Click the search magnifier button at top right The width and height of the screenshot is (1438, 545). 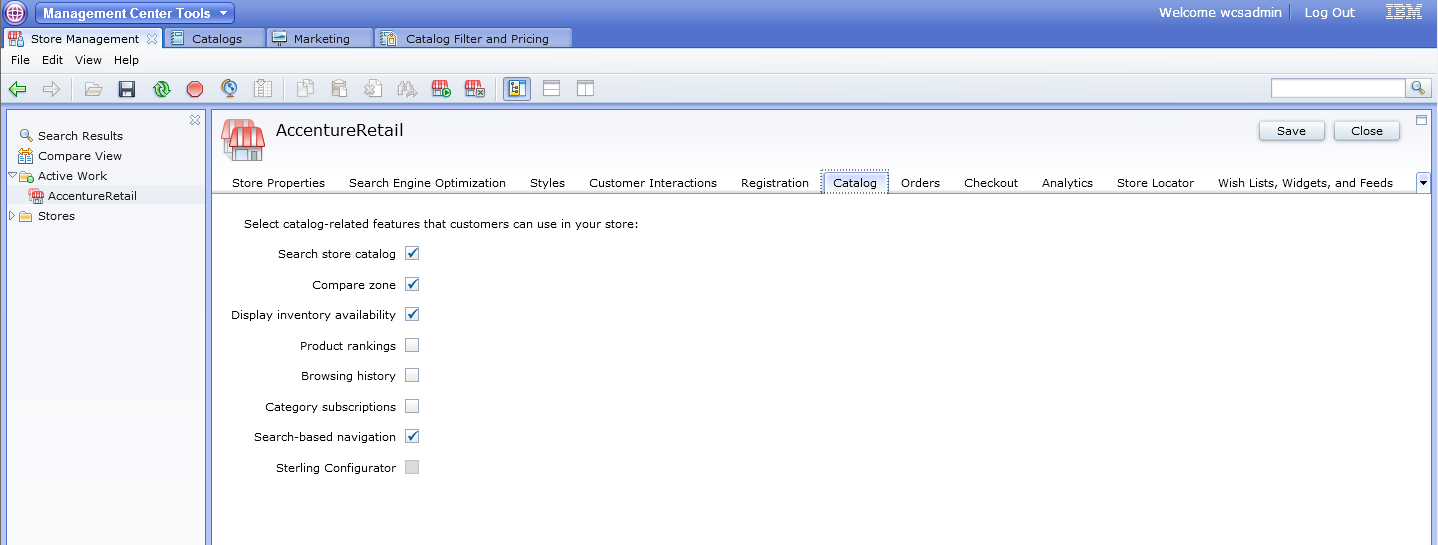[1418, 88]
